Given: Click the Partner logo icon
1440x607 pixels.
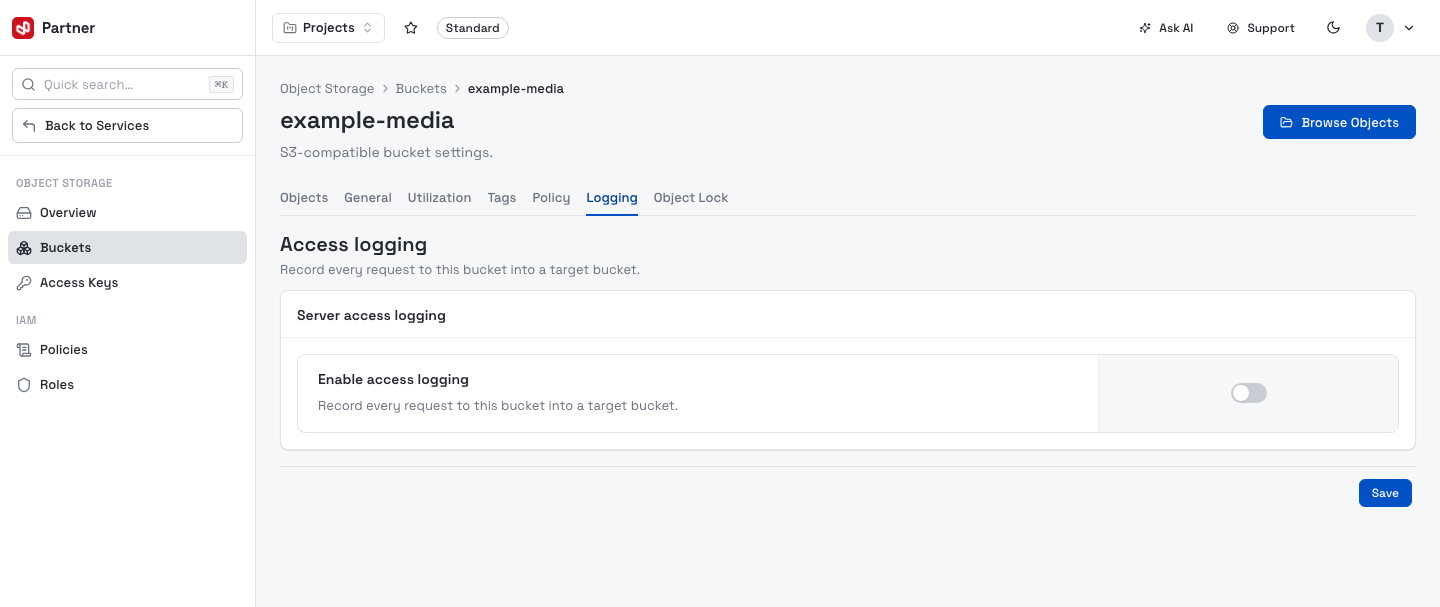Looking at the screenshot, I should click(x=23, y=28).
